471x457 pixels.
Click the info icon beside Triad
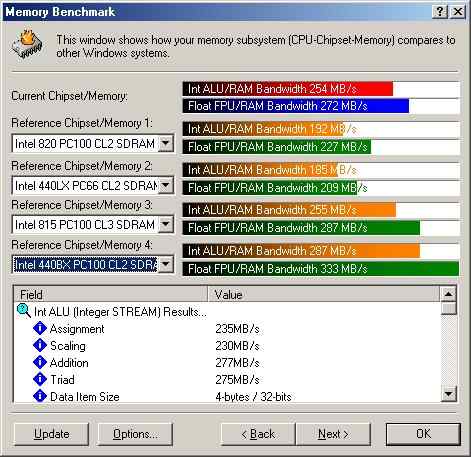[x=40, y=379]
